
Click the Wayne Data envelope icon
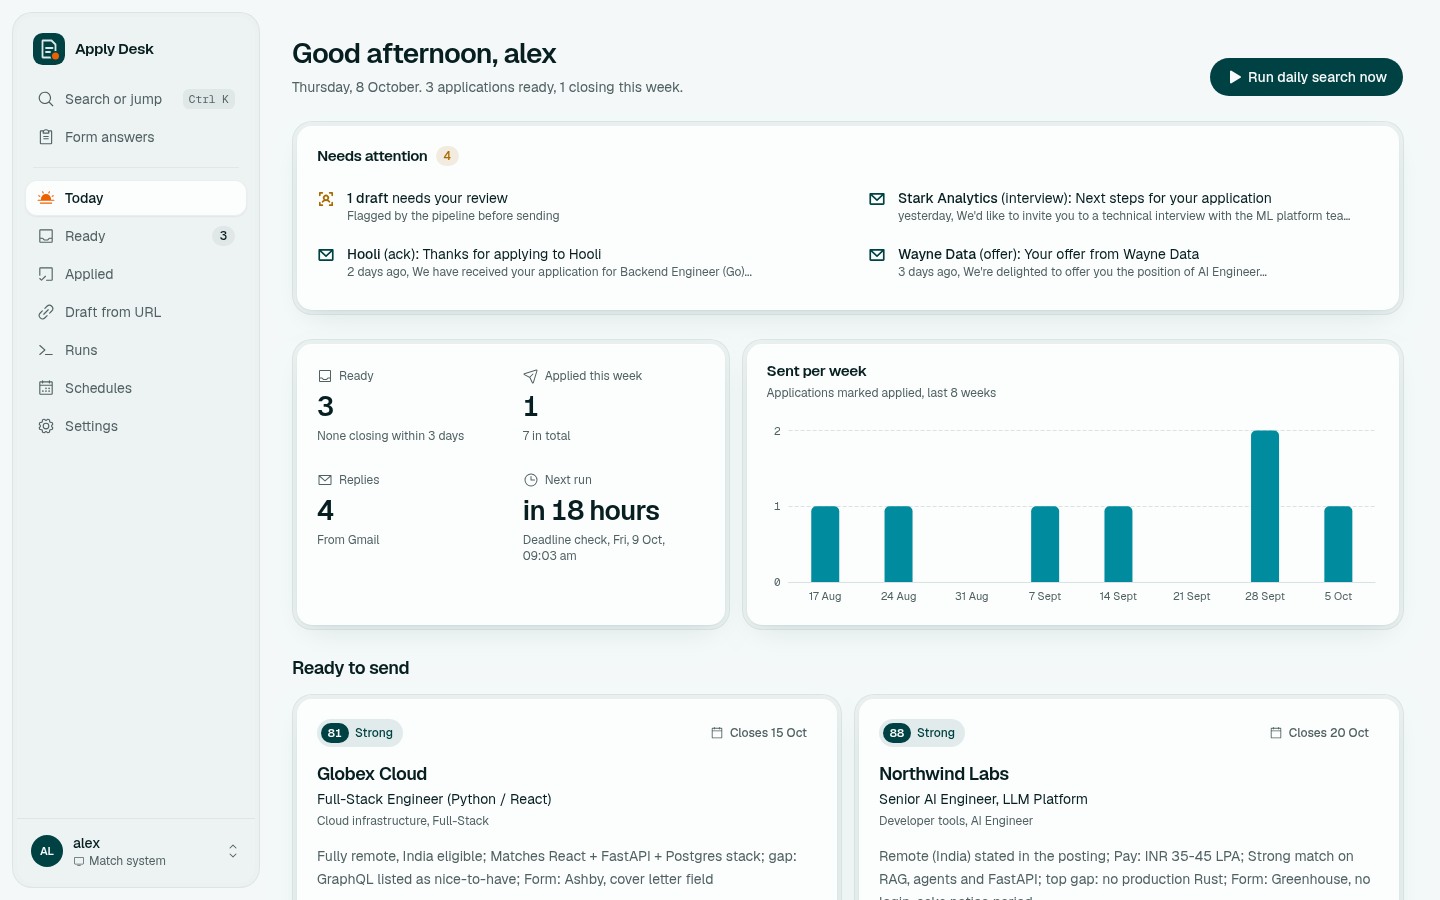877,255
